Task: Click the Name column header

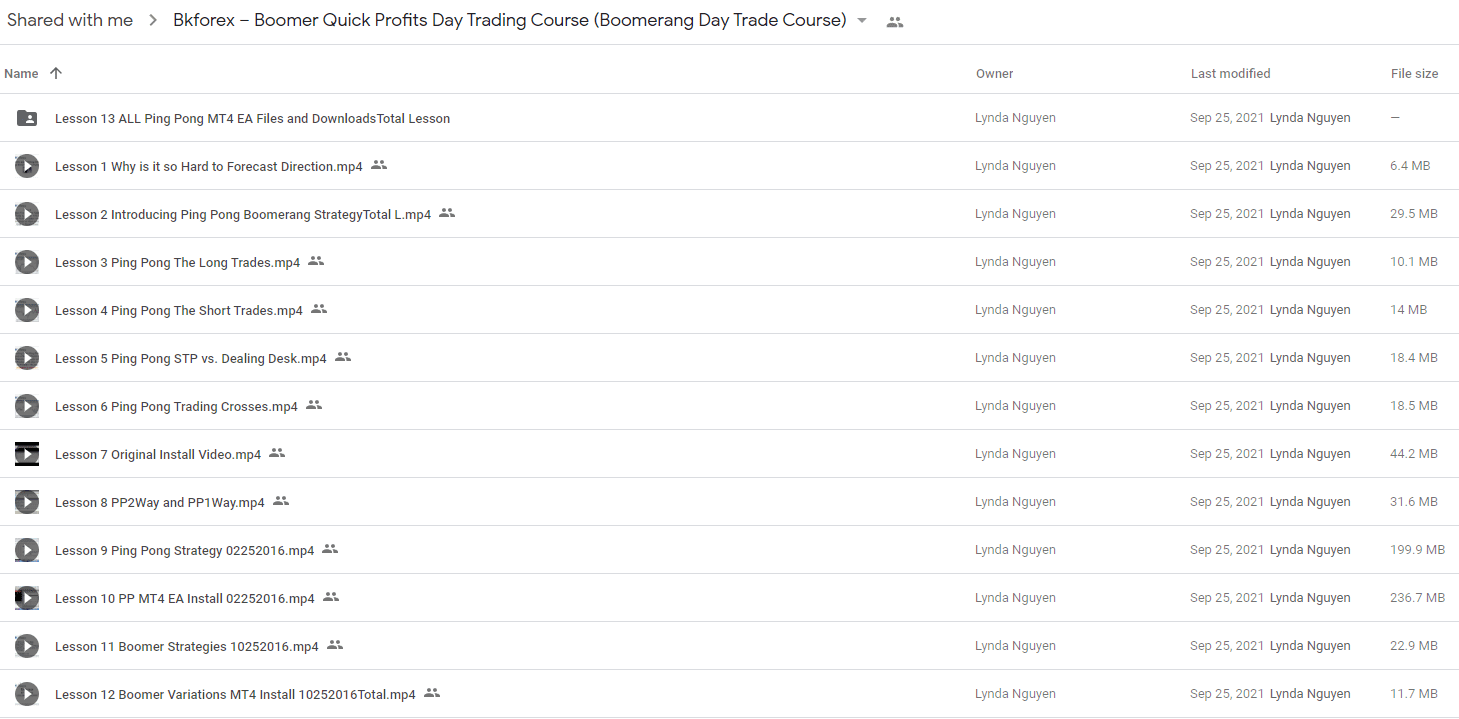Action: pyautogui.click(x=21, y=73)
